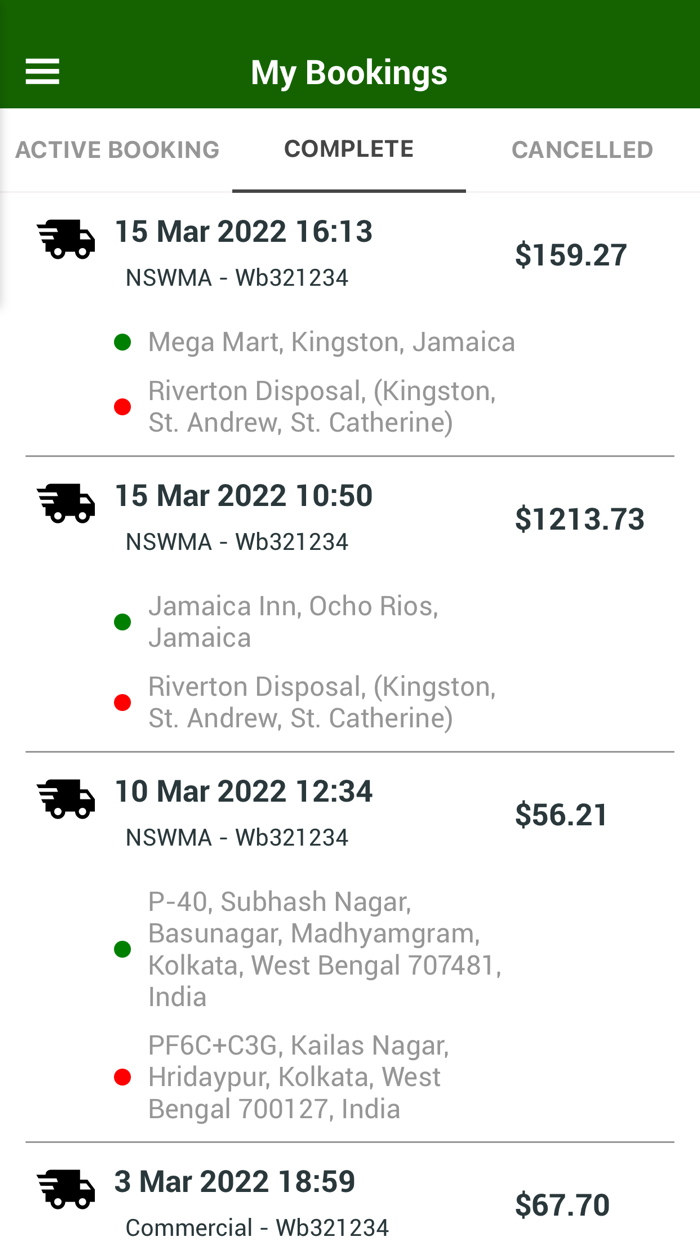Image resolution: width=700 pixels, height=1244 pixels.
Task: Tap the truck icon on the 15 Mar 16:13 booking
Action: [65, 240]
